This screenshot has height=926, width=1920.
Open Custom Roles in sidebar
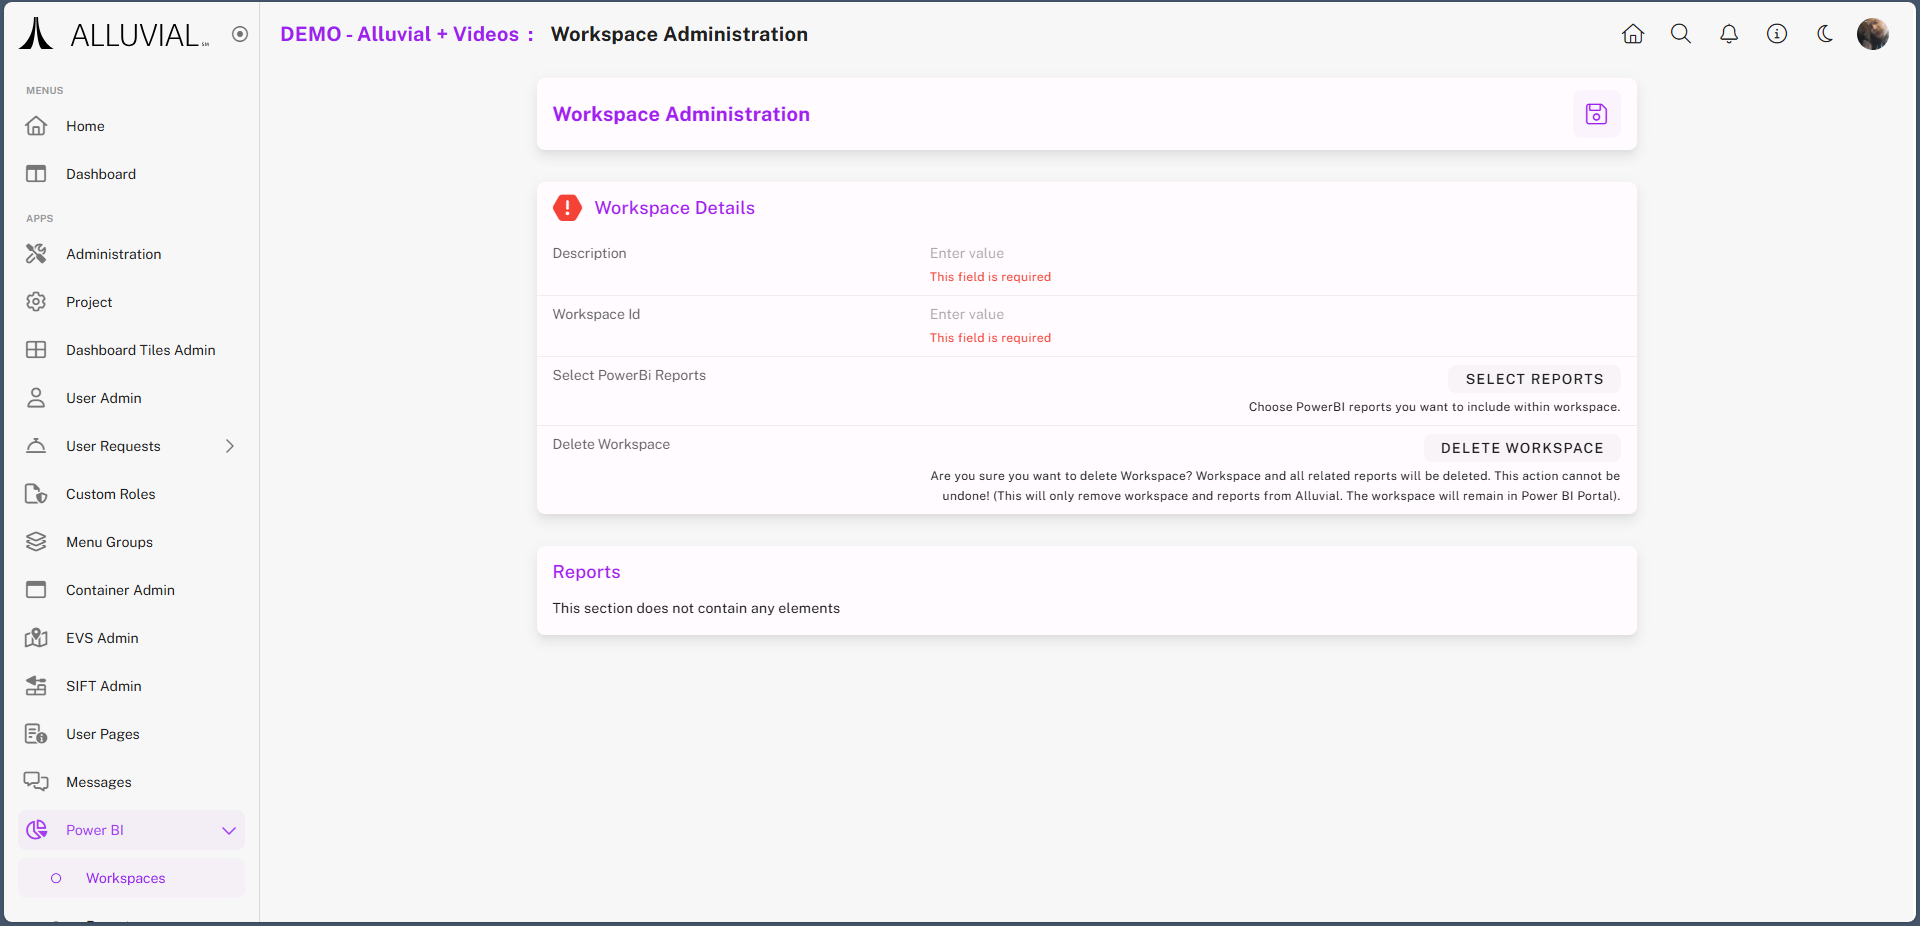point(110,494)
